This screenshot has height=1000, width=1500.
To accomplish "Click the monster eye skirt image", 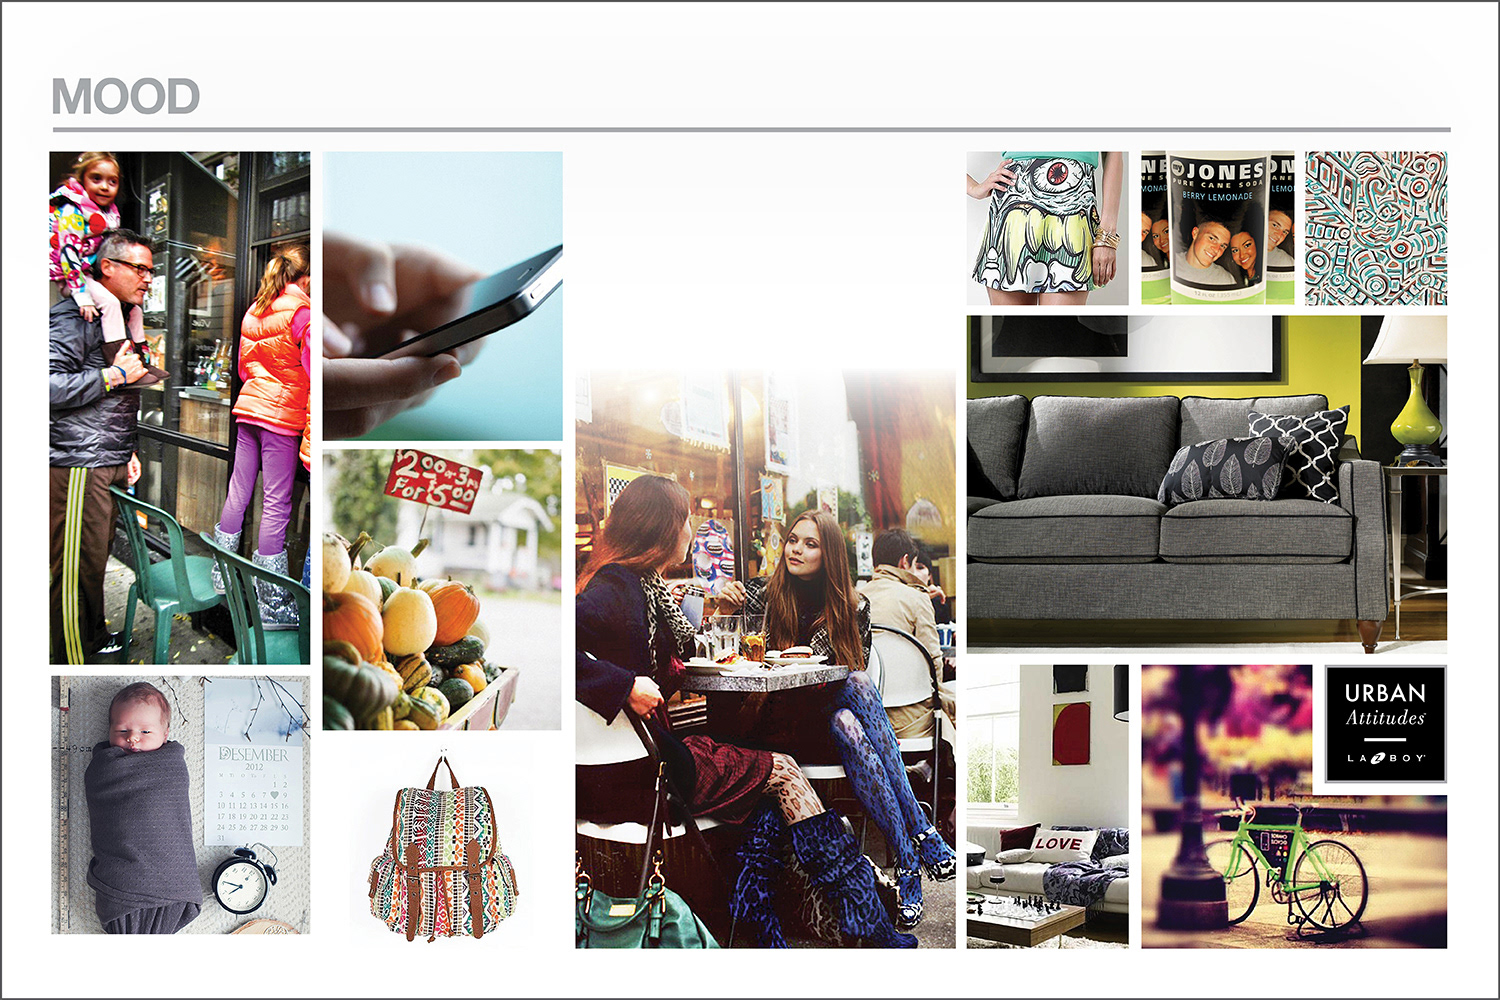I will coord(1047,228).
